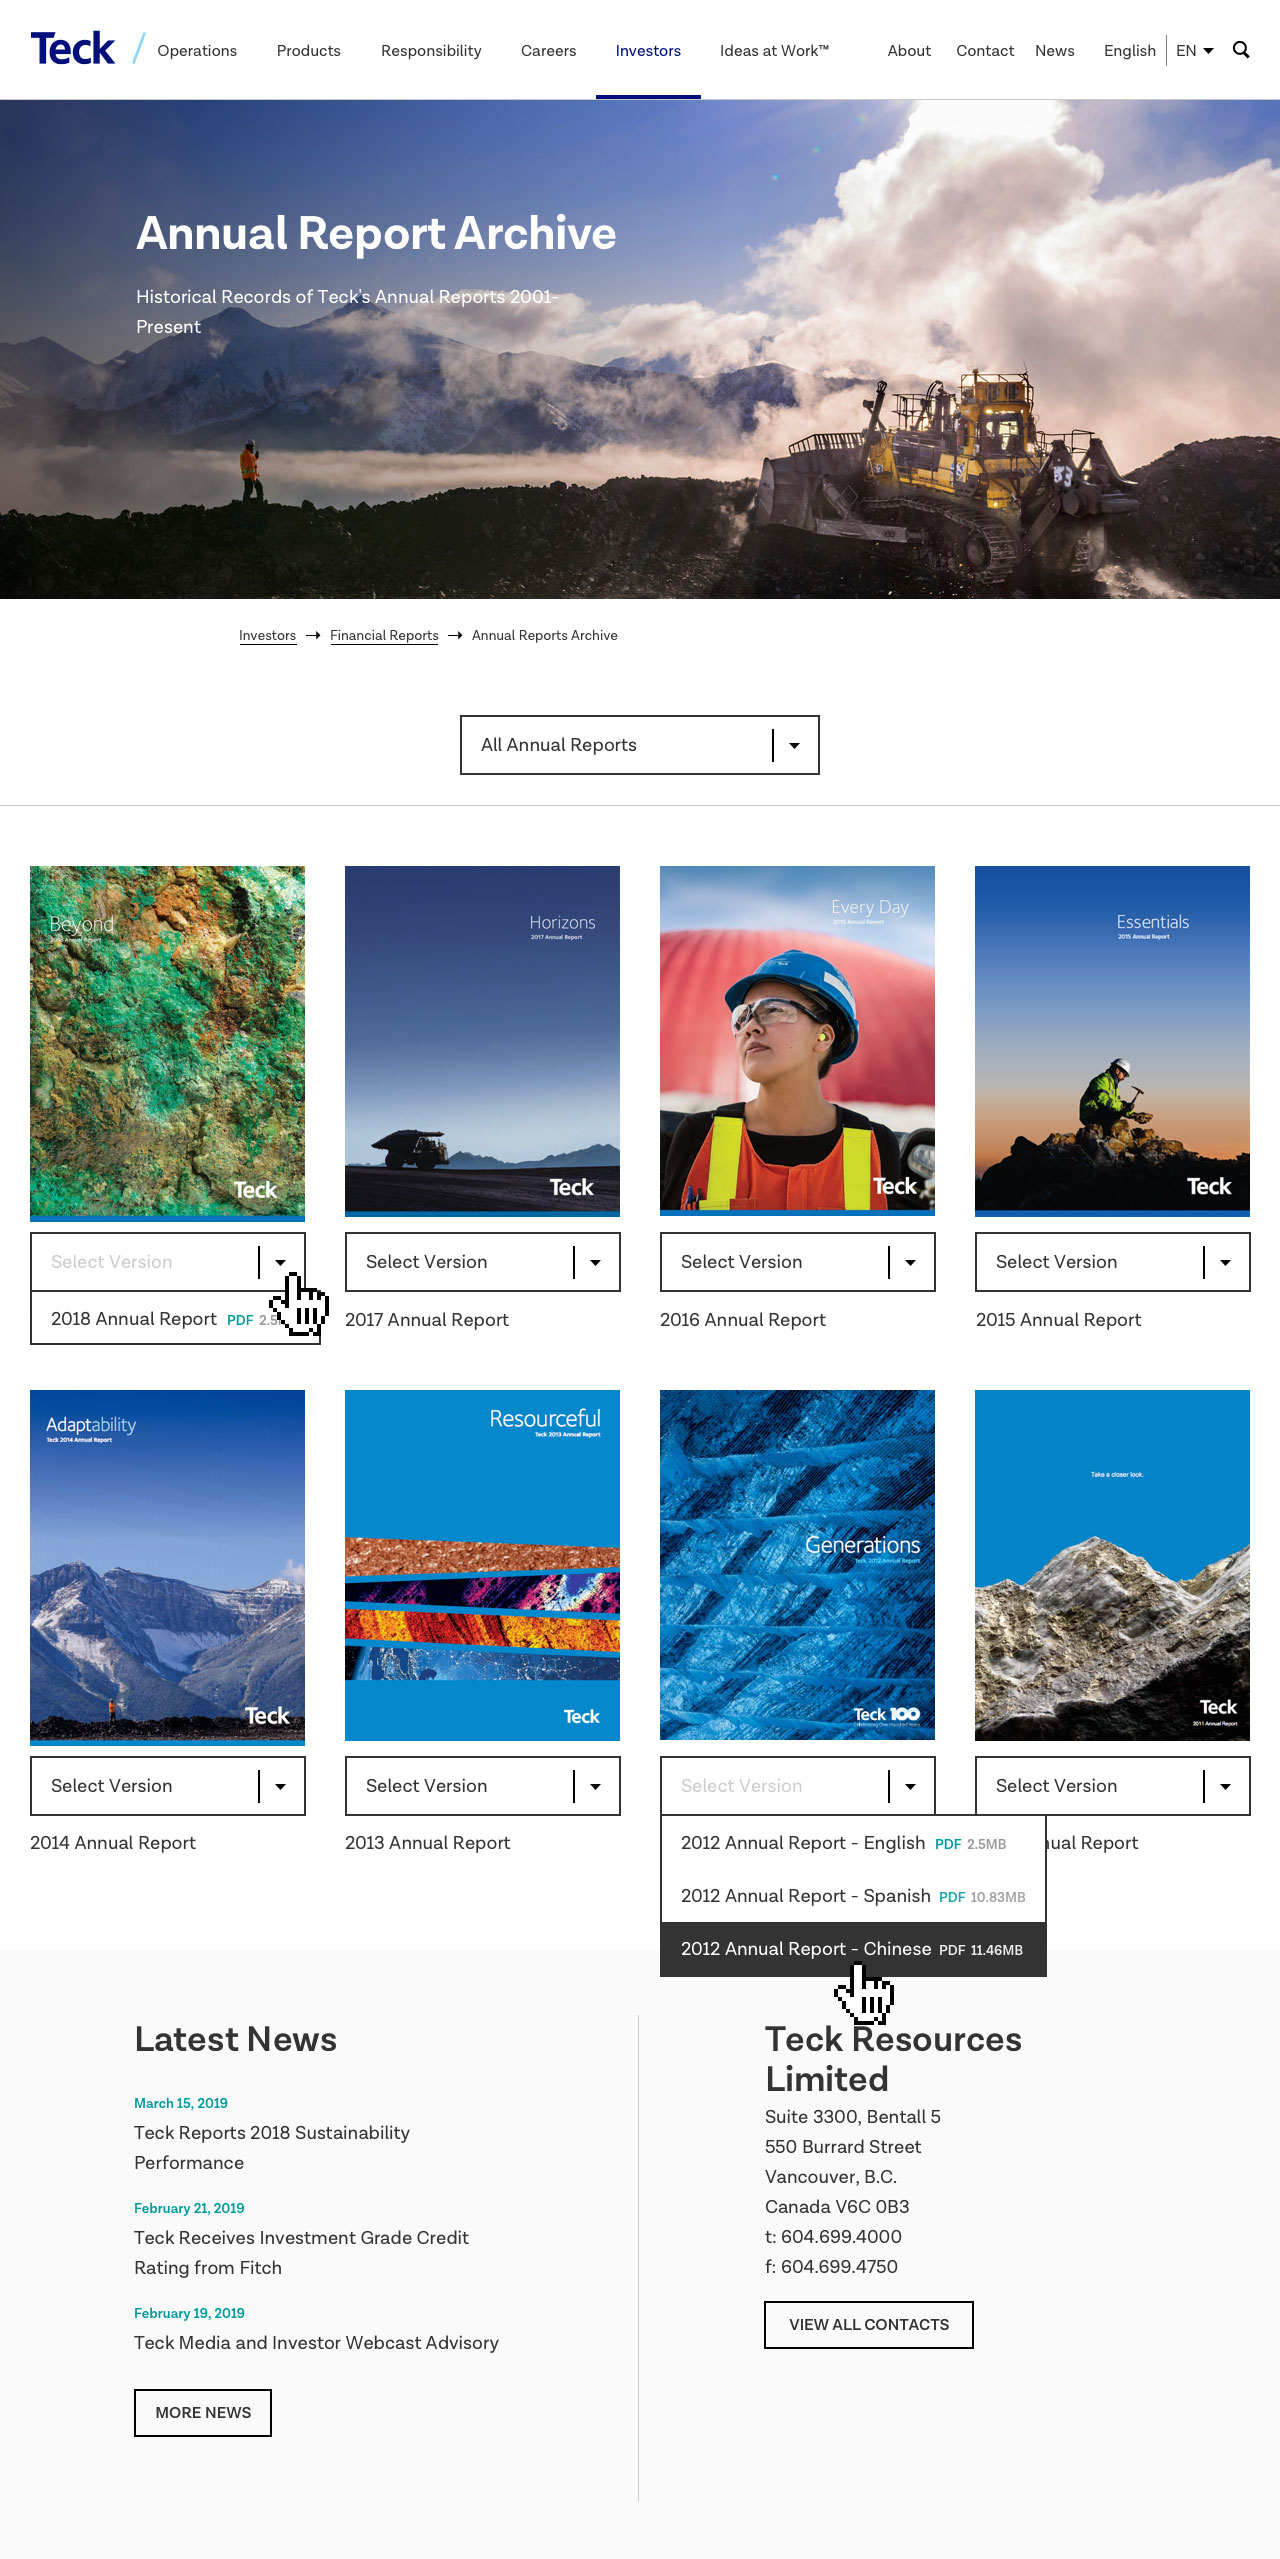
Task: Click VIEW ALL CONTACTS button
Action: pos(869,2325)
